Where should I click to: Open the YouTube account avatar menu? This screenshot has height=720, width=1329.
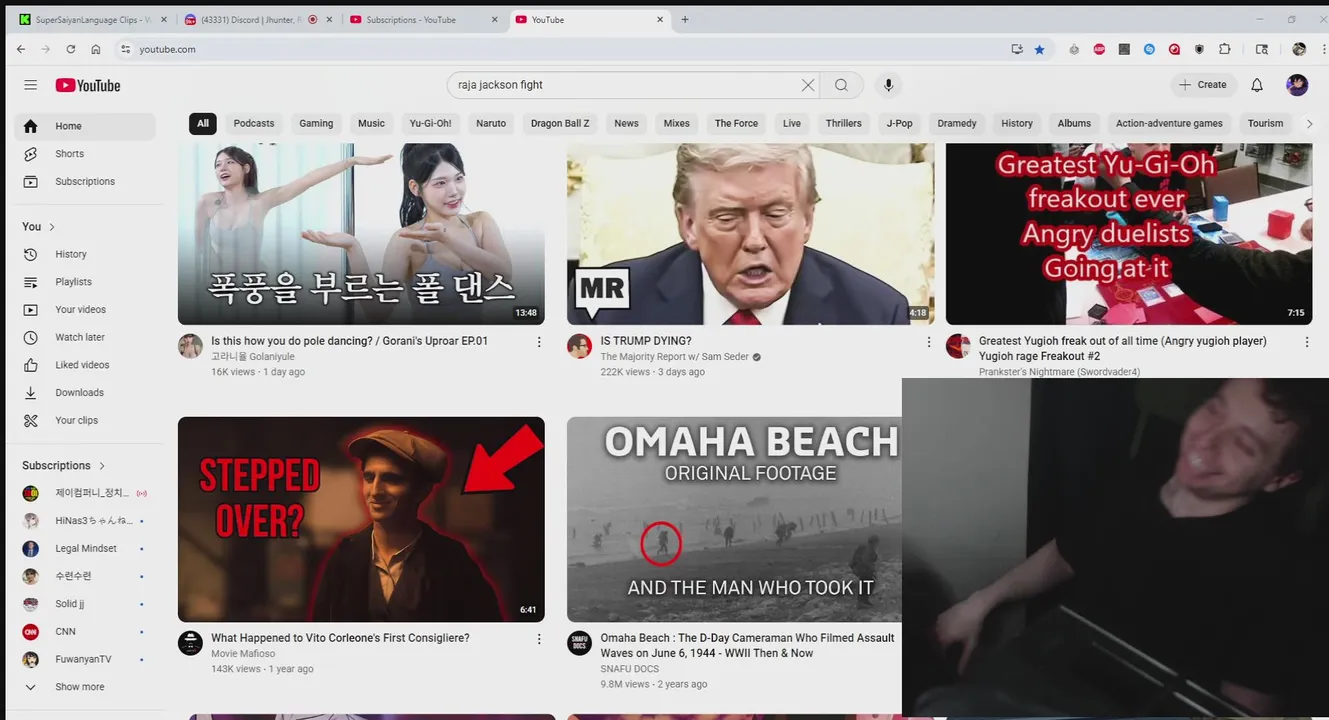coord(1297,85)
